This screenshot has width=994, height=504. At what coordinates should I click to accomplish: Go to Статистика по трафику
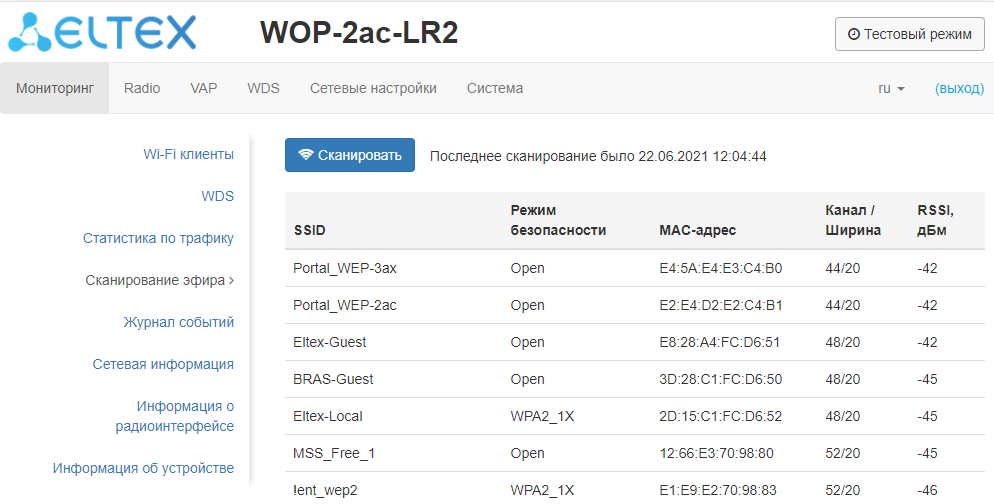[x=158, y=238]
